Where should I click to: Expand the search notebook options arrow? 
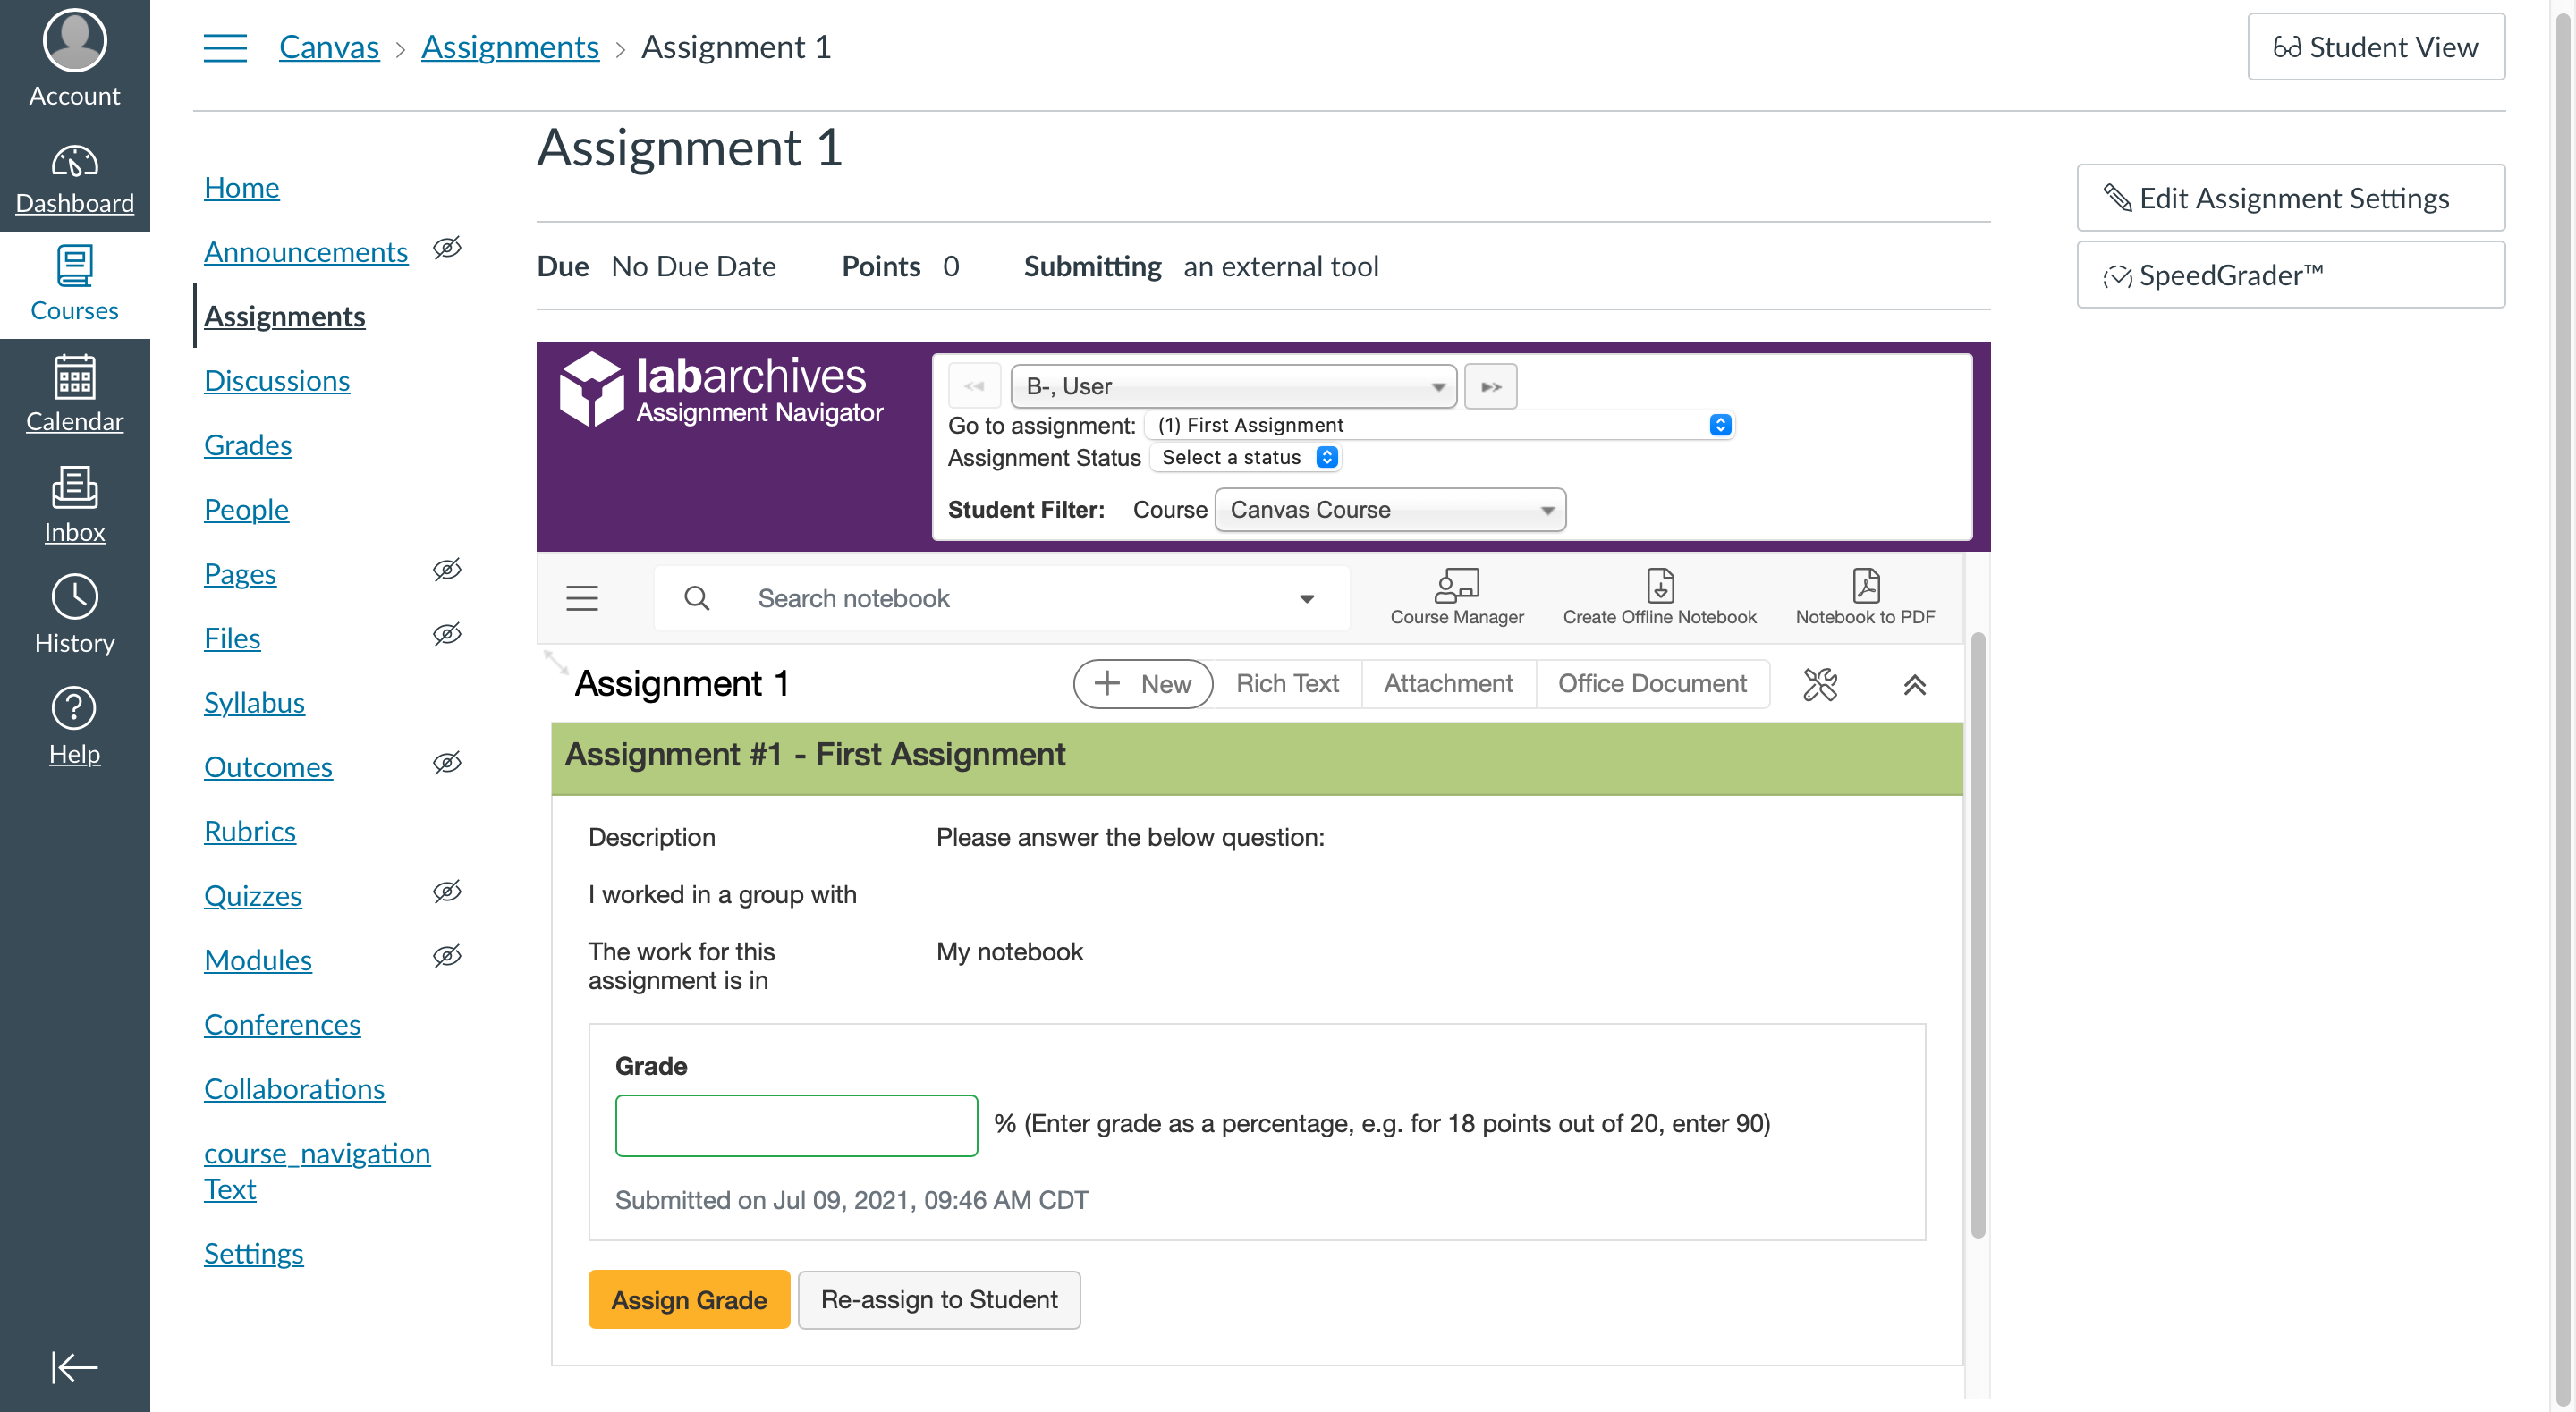1307,598
